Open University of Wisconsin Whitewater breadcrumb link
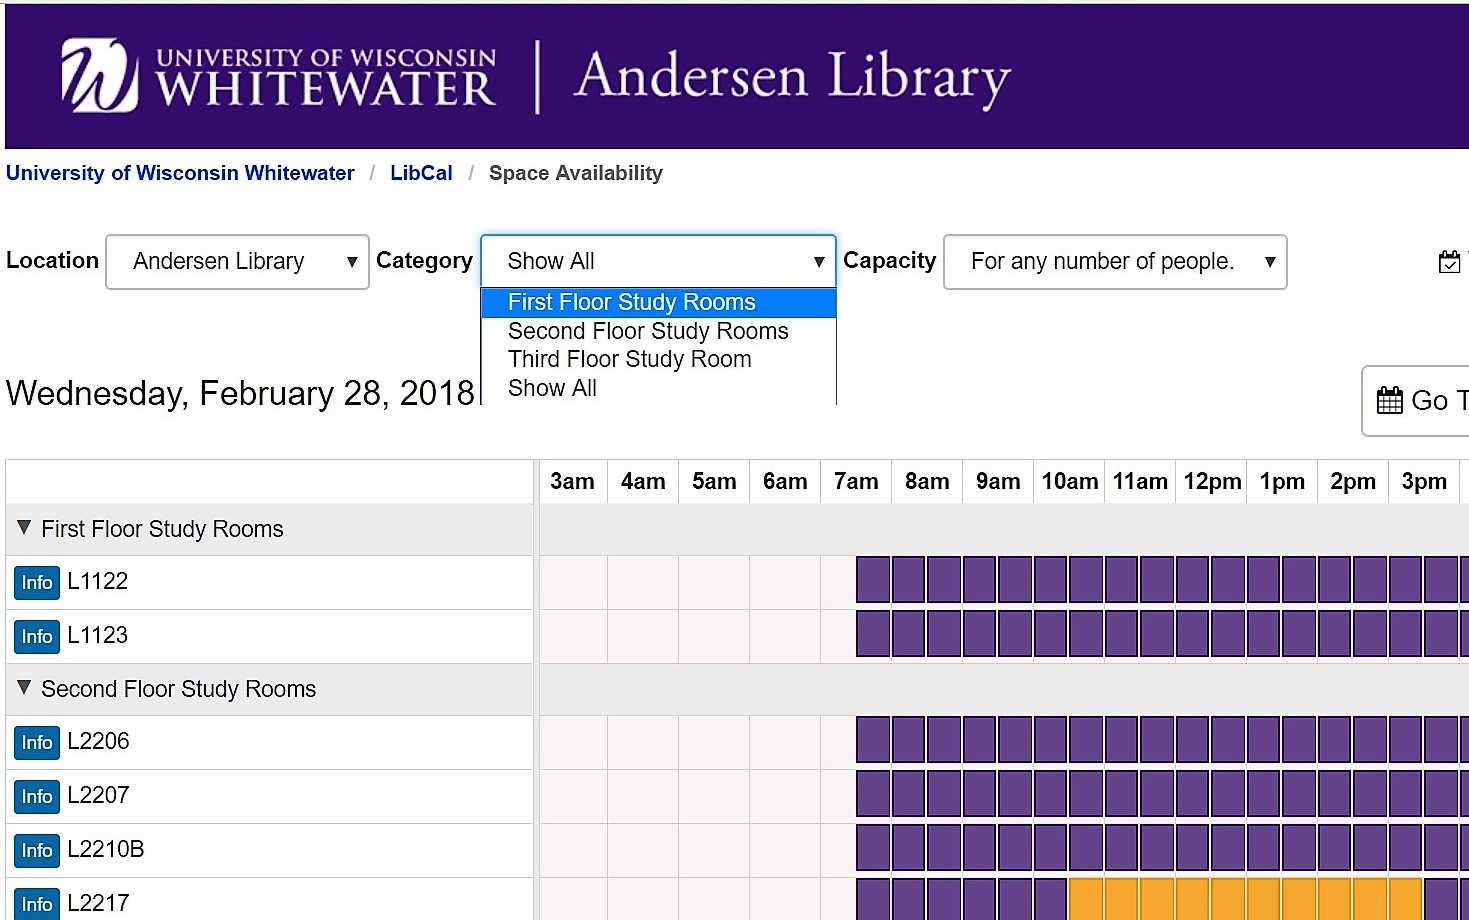The height and width of the screenshot is (920, 1469). coord(180,173)
